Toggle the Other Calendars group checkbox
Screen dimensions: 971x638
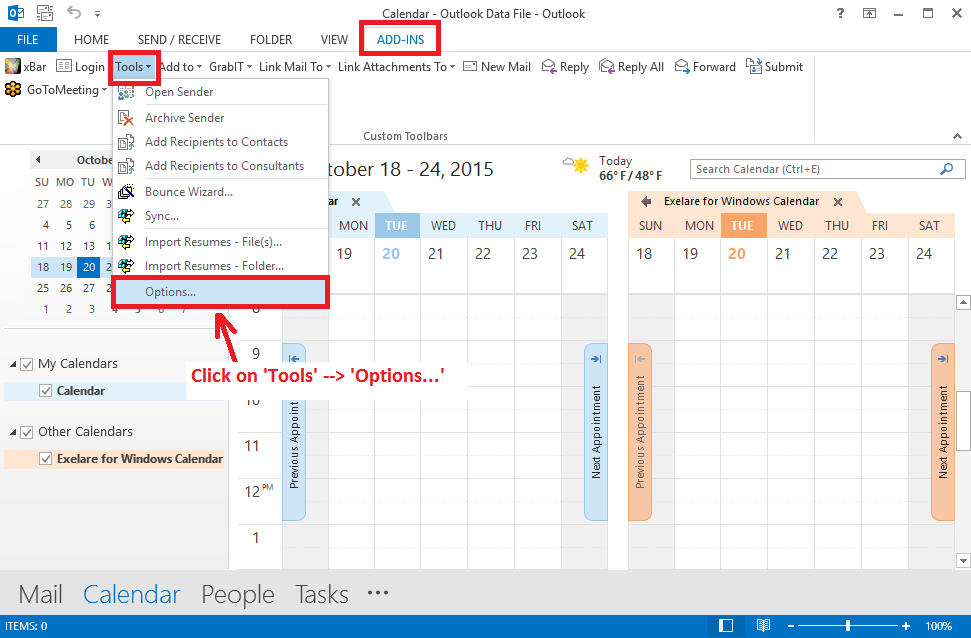pyautogui.click(x=26, y=432)
